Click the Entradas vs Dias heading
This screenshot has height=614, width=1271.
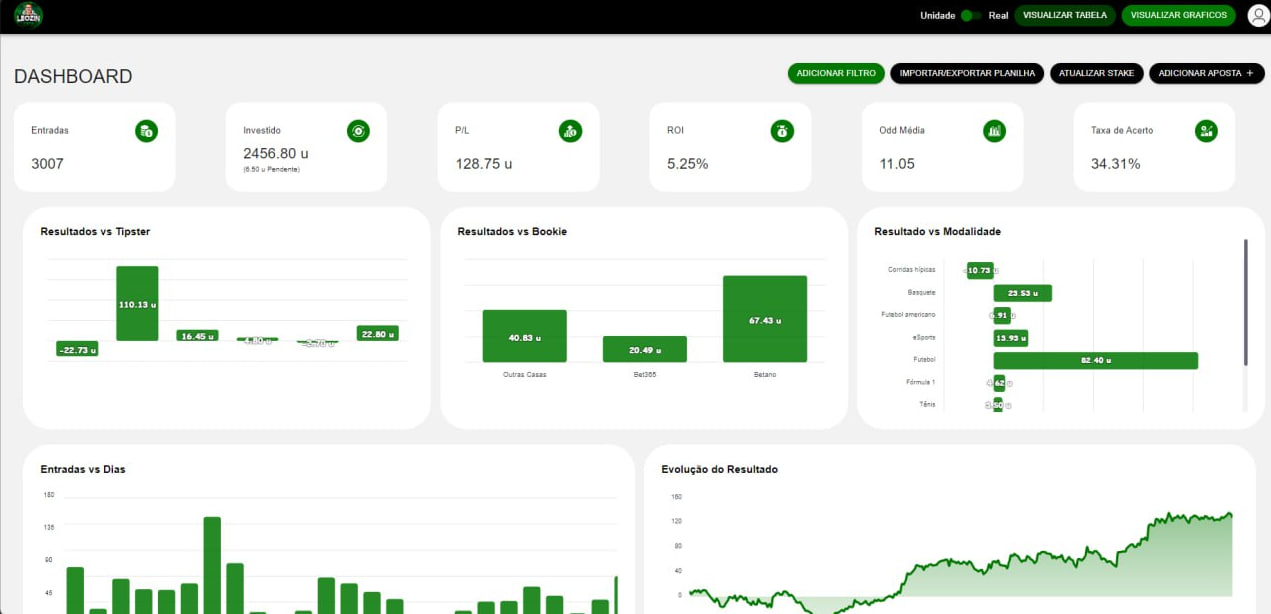coord(83,469)
